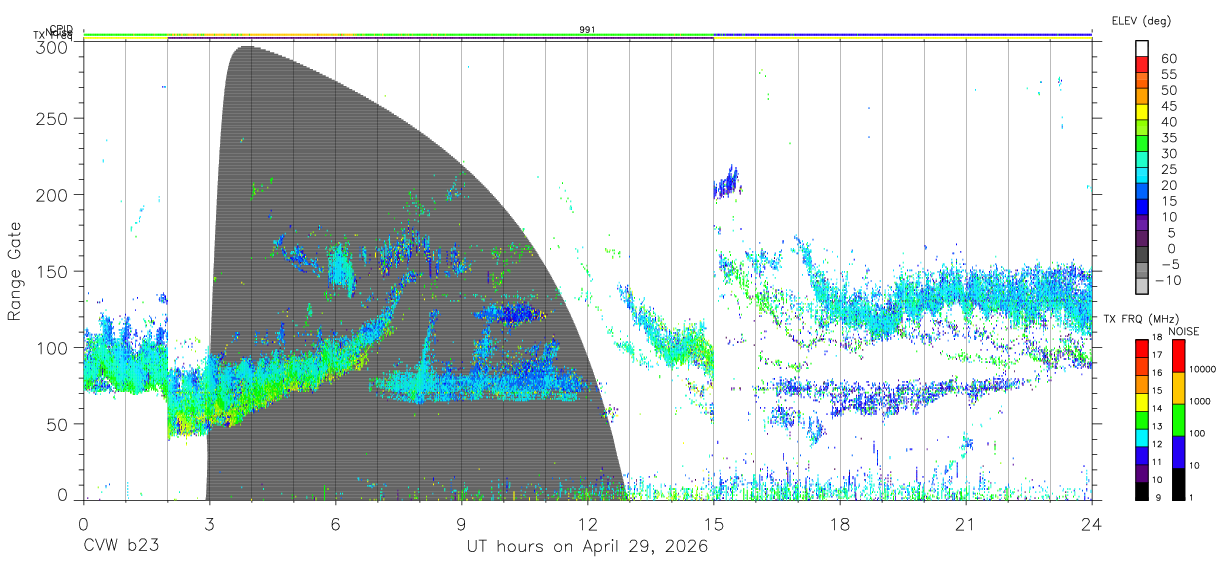1228x567 pixels.
Task: Click TX FRQ legend value 16
Action: [x=1158, y=373]
